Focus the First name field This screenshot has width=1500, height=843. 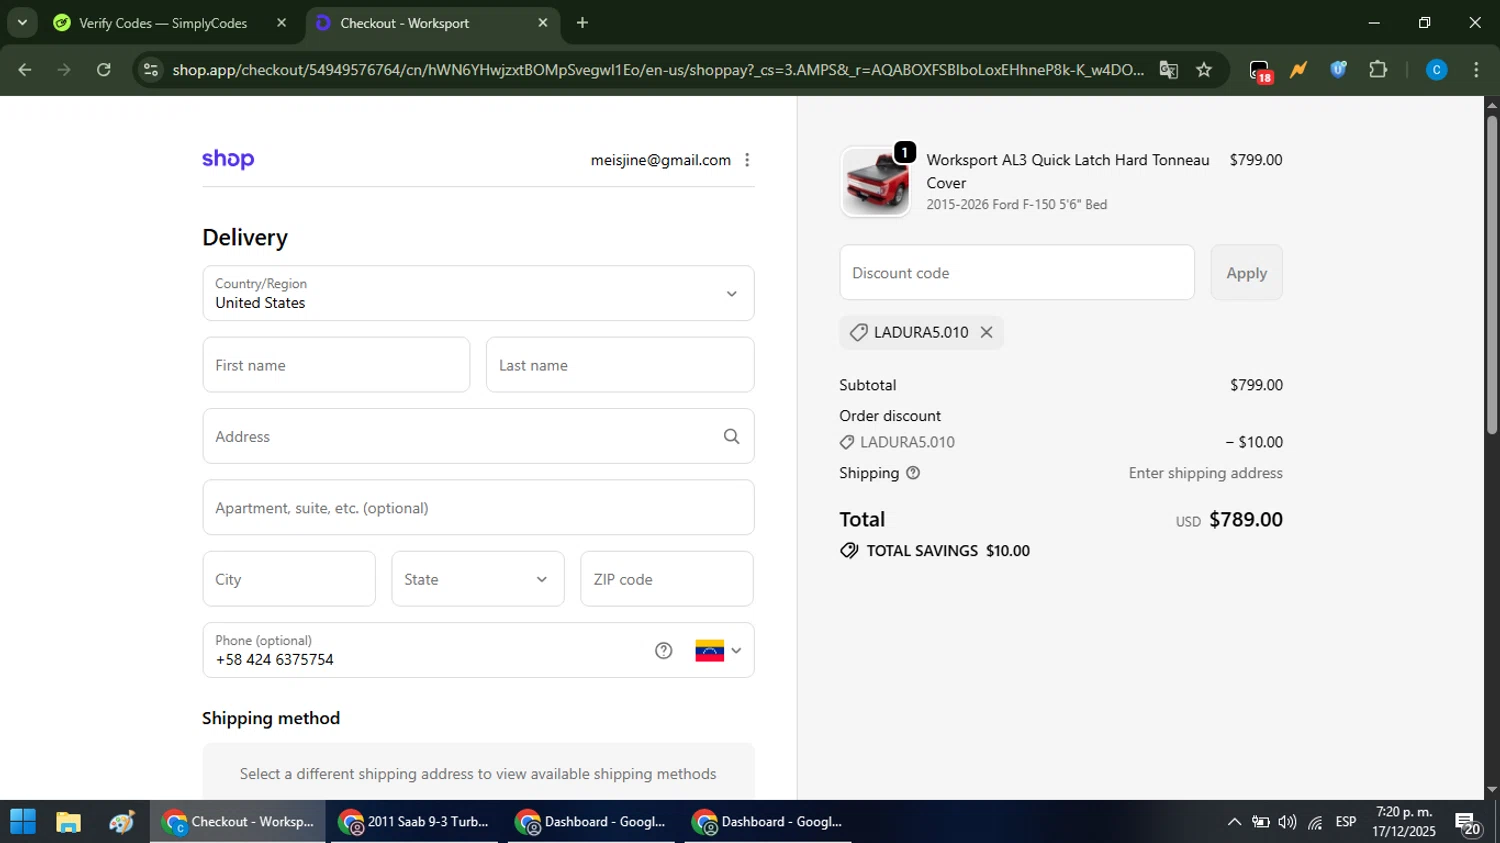click(x=336, y=365)
